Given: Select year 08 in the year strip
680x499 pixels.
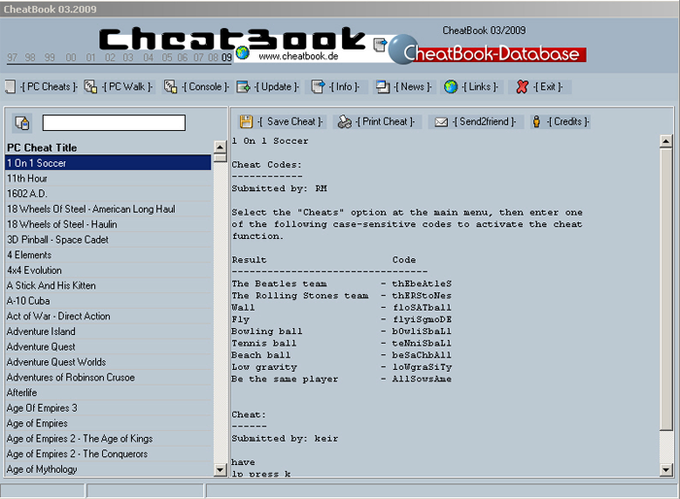Looking at the screenshot, I should (x=212, y=58).
